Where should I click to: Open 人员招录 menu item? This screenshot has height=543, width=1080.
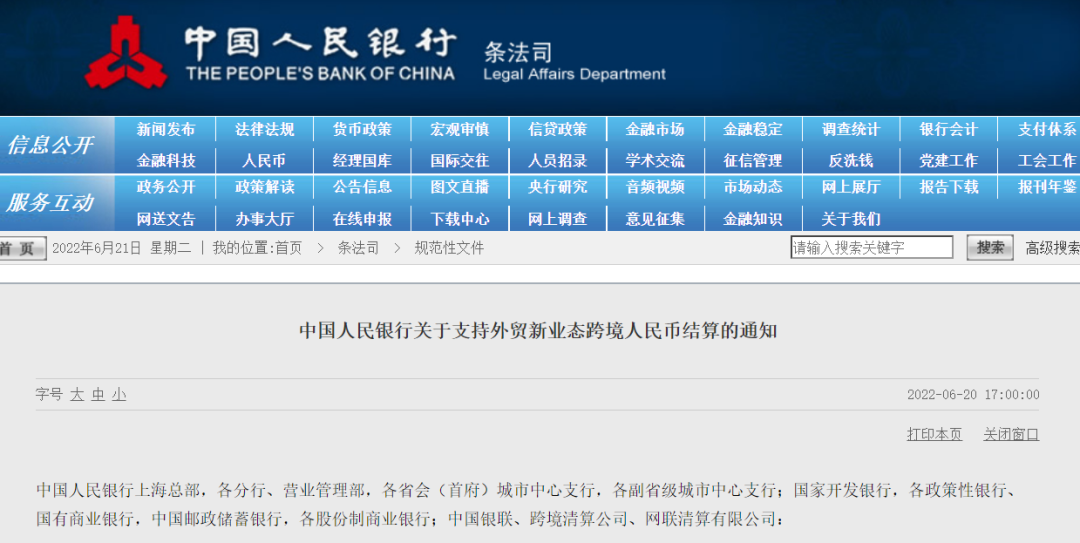pos(558,161)
